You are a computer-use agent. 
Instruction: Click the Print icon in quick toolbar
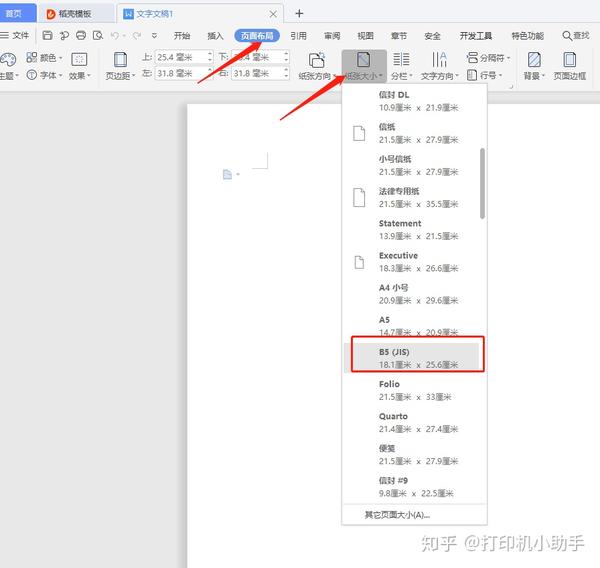click(x=81, y=36)
